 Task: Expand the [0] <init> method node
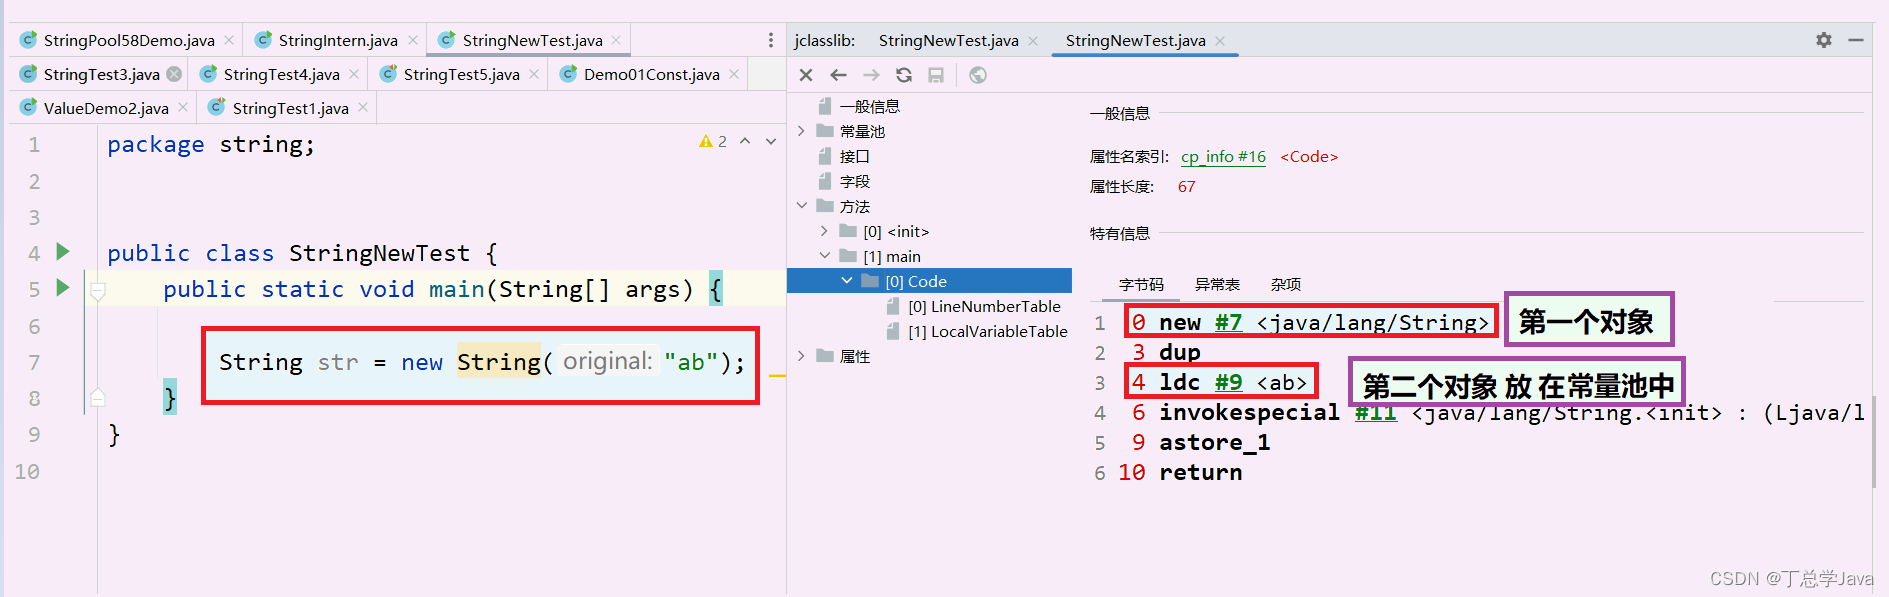coord(824,231)
